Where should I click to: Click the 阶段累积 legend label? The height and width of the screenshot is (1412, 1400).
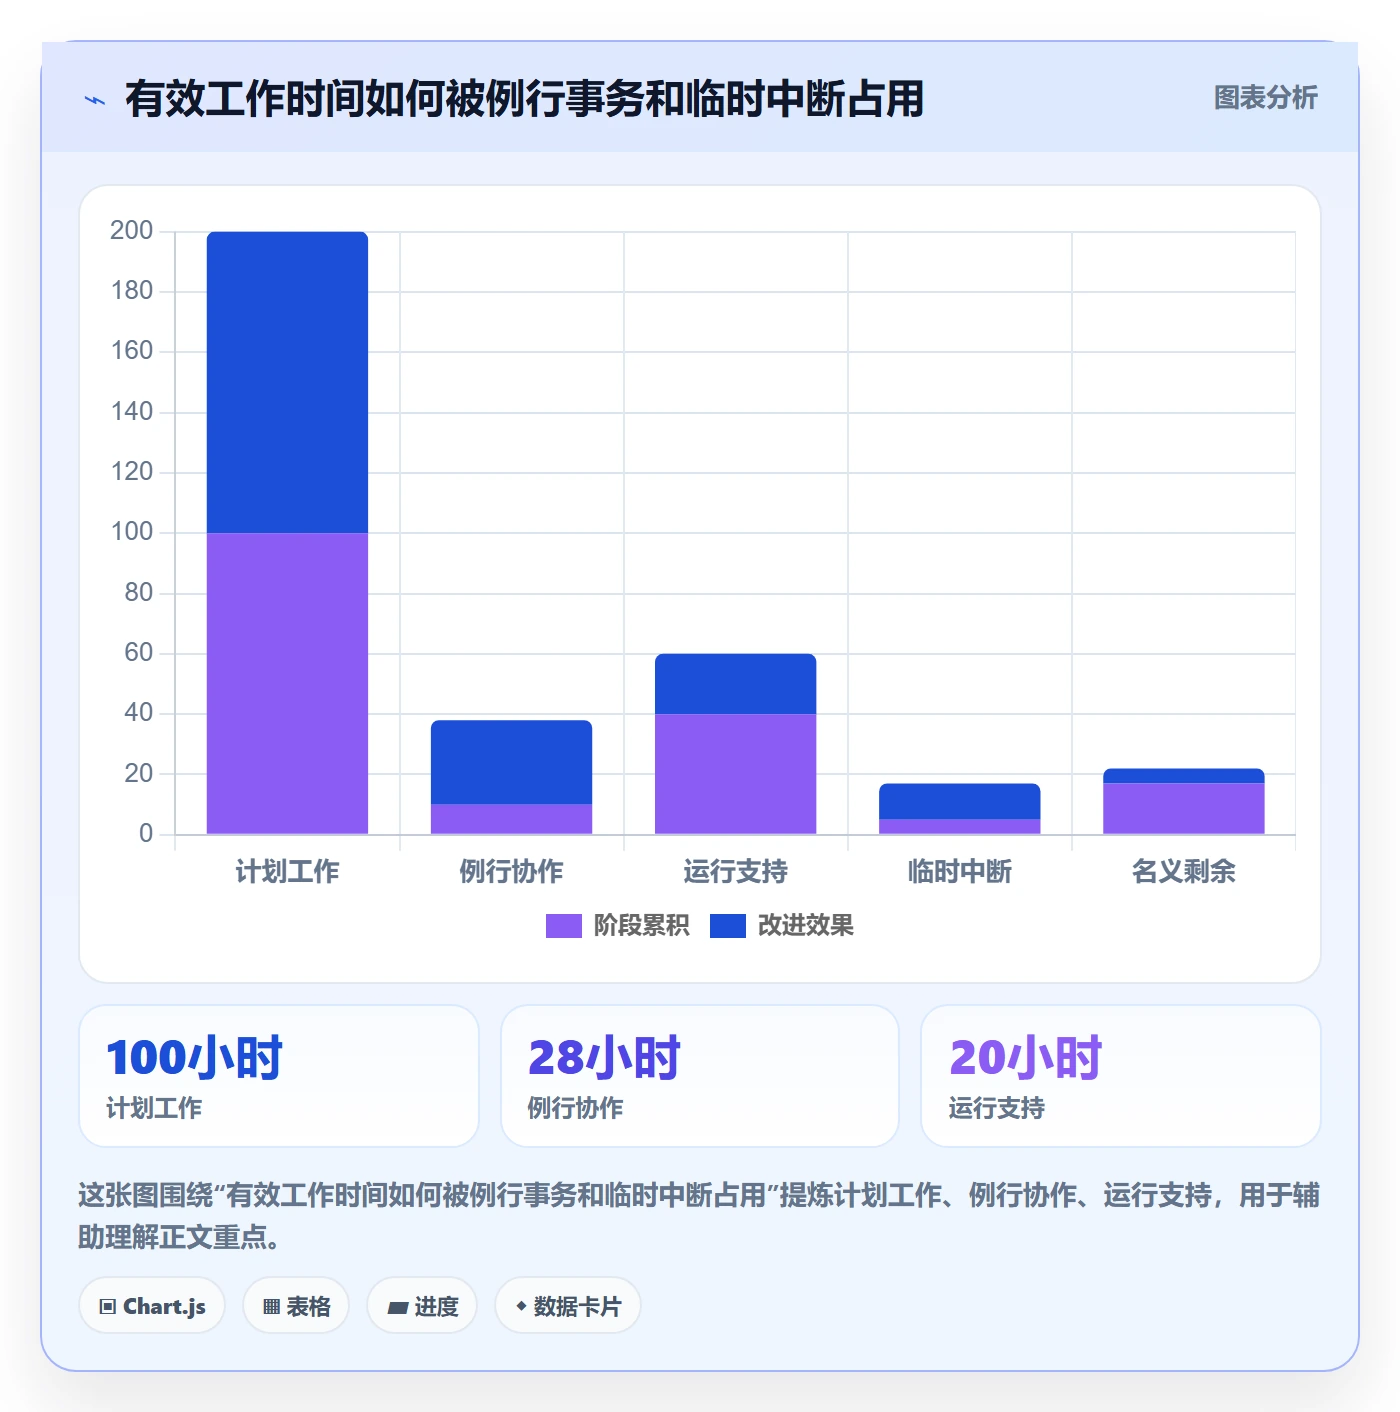[x=642, y=926]
